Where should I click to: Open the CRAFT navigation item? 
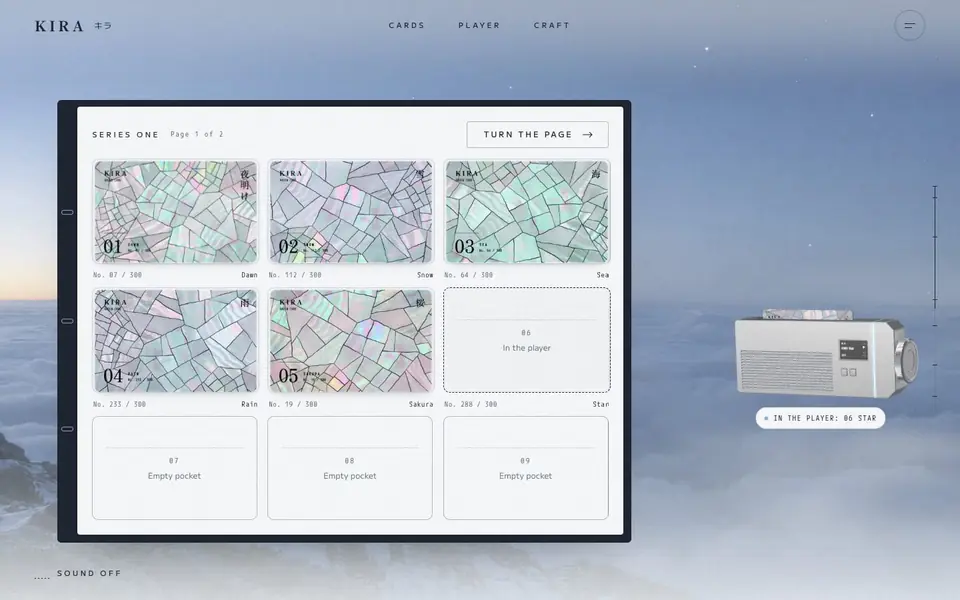552,25
